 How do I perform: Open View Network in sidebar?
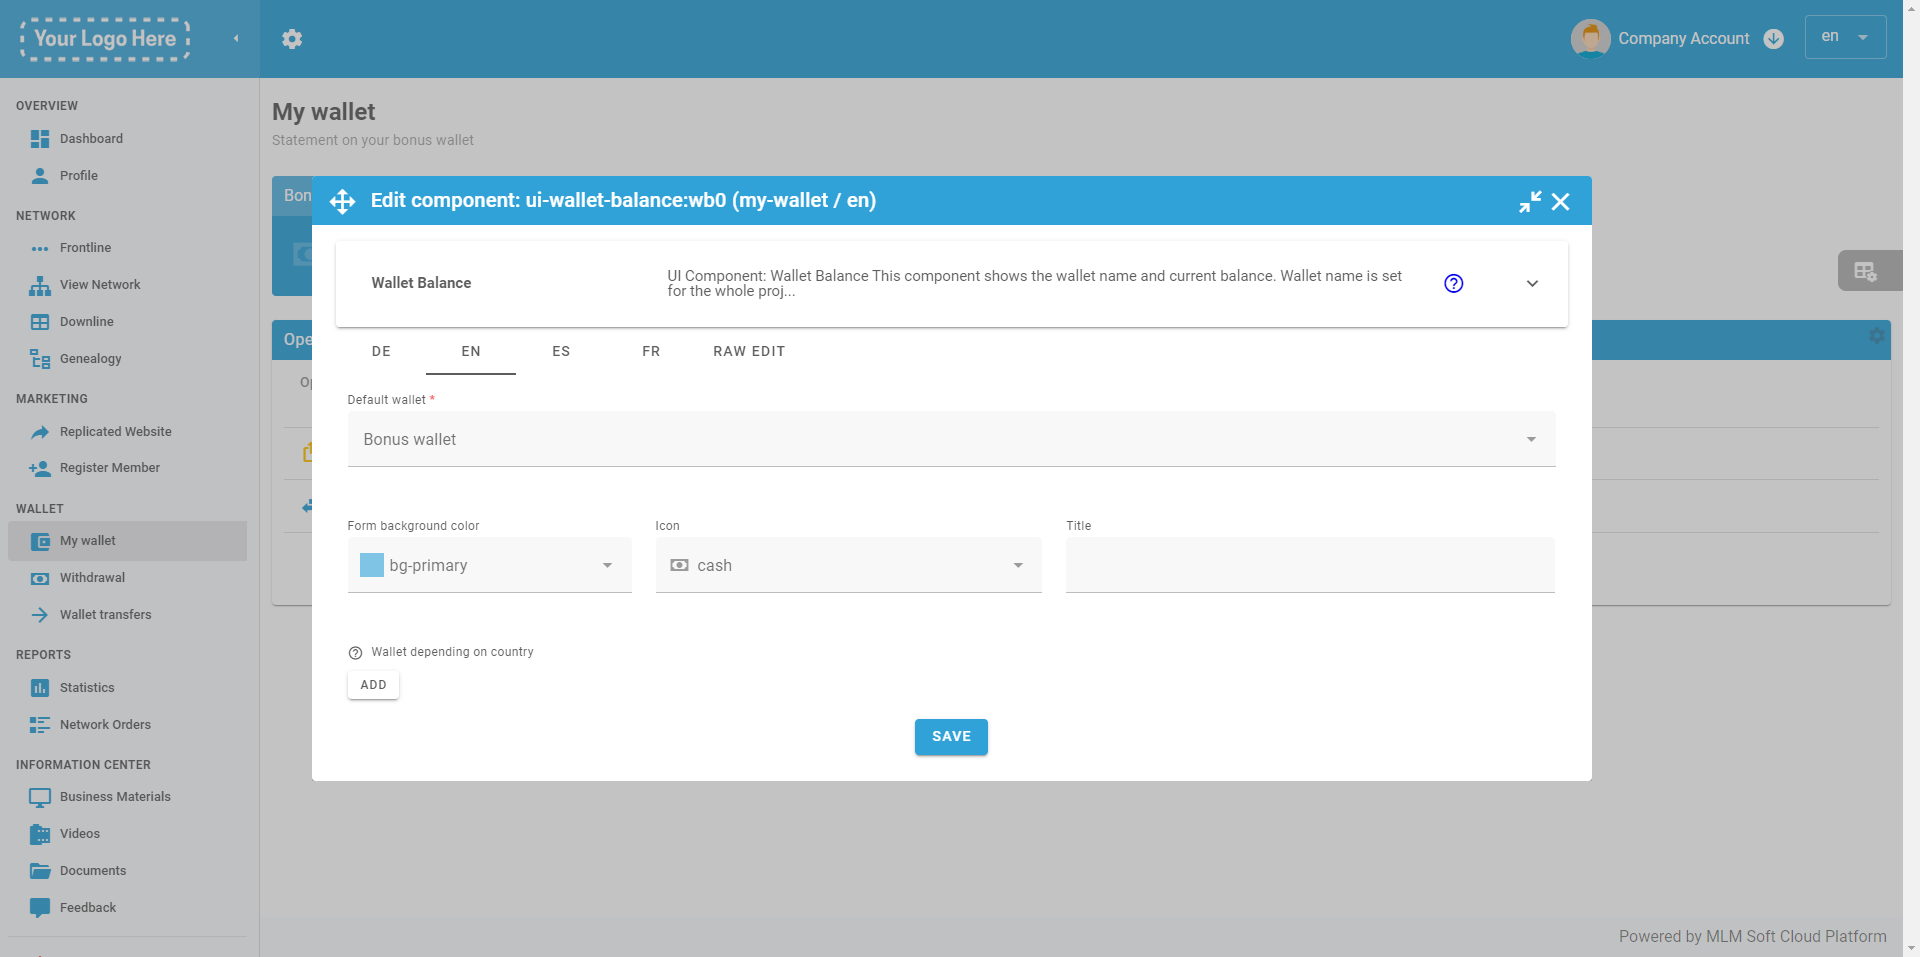pos(100,285)
